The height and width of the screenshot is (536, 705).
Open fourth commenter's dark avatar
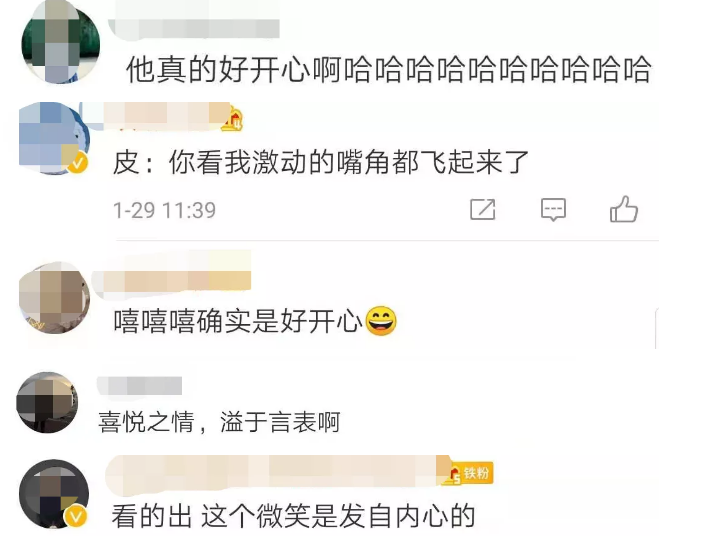(x=47, y=402)
